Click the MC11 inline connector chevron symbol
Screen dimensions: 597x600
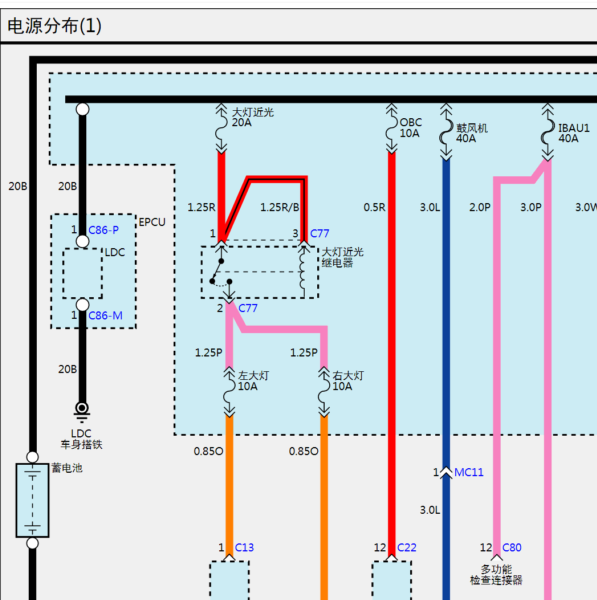click(446, 473)
